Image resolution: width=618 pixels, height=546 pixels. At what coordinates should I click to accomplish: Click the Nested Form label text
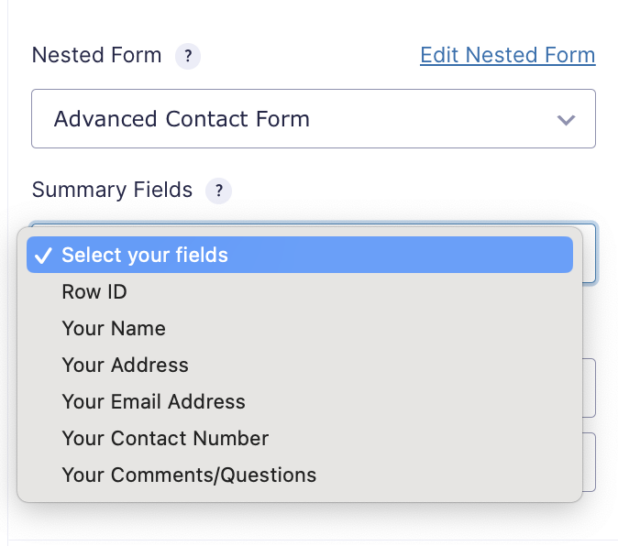point(97,55)
